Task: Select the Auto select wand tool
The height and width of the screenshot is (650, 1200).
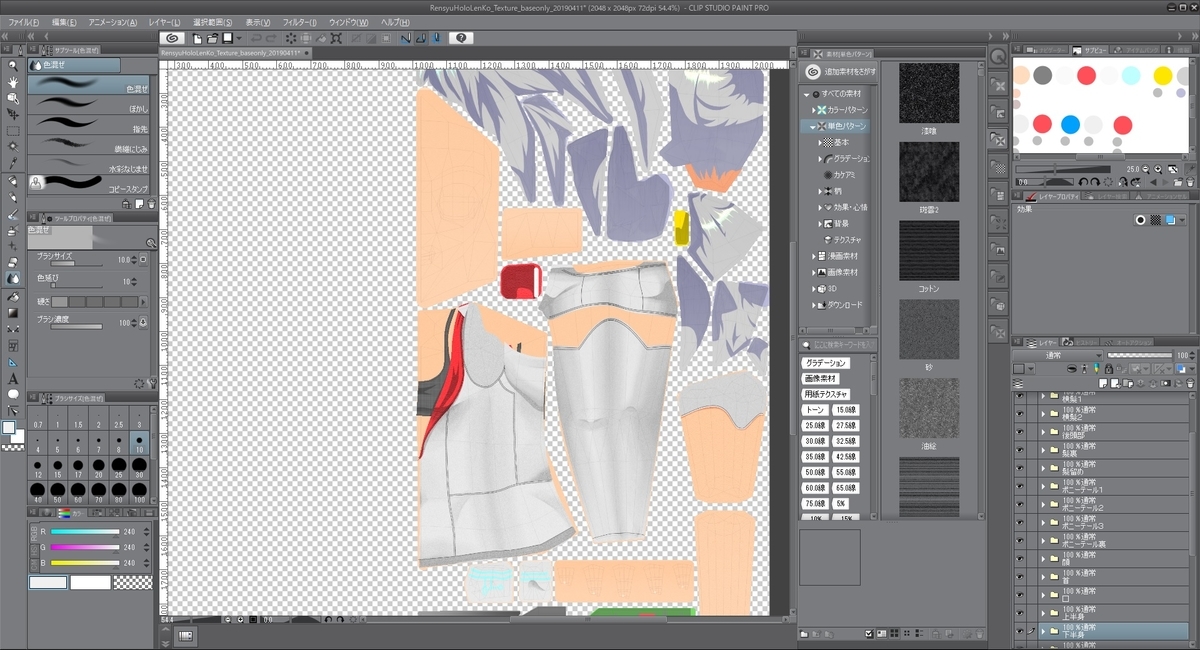Action: click(13, 145)
